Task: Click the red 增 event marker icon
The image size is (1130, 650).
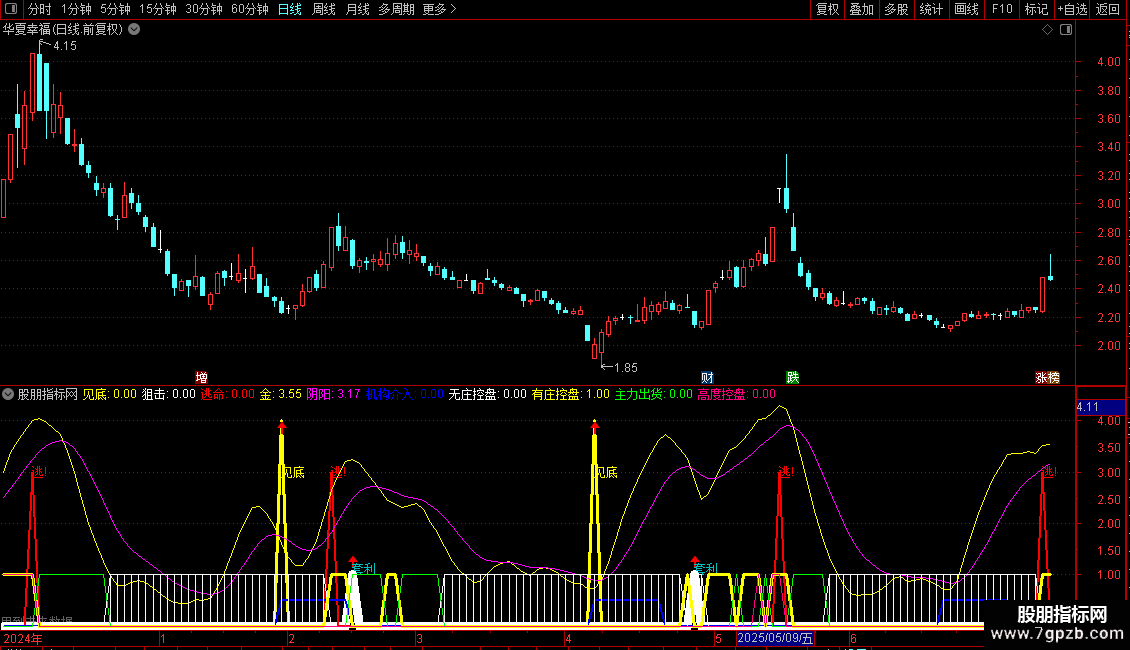Action: pyautogui.click(x=201, y=378)
